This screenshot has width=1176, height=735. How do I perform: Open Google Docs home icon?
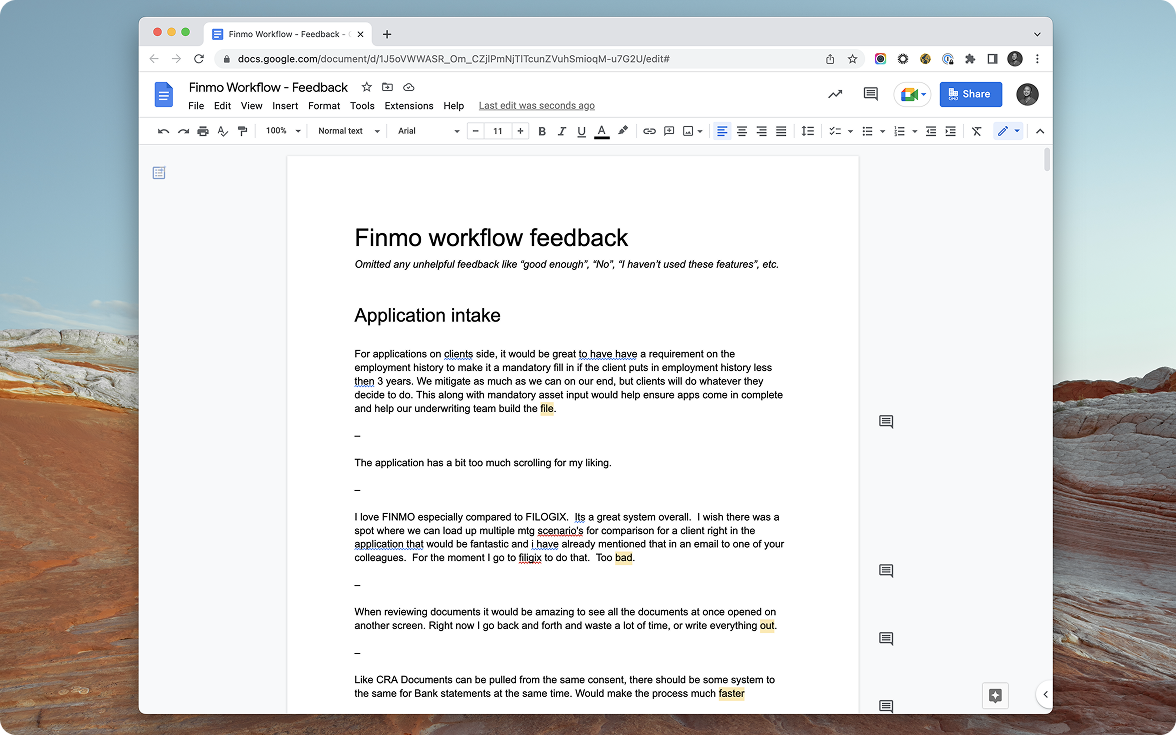click(x=164, y=94)
